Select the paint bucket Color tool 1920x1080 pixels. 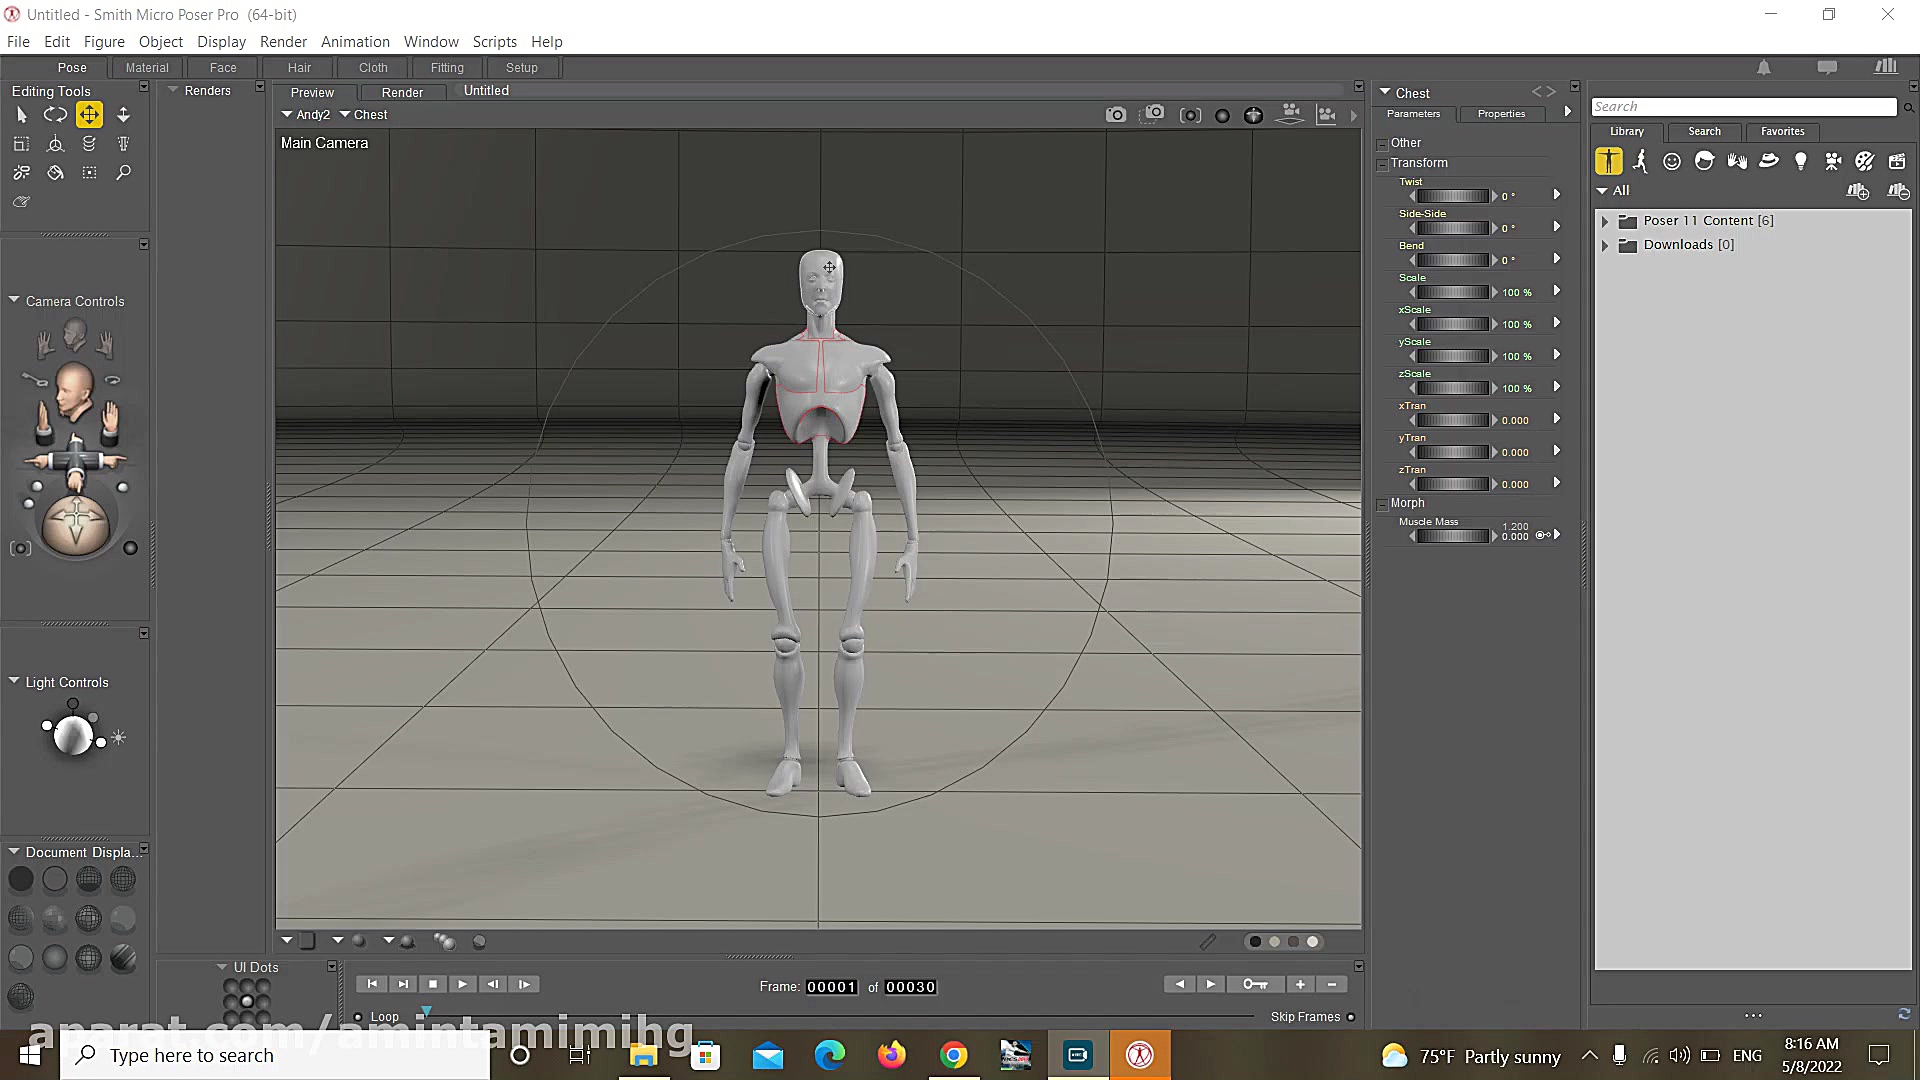(55, 173)
